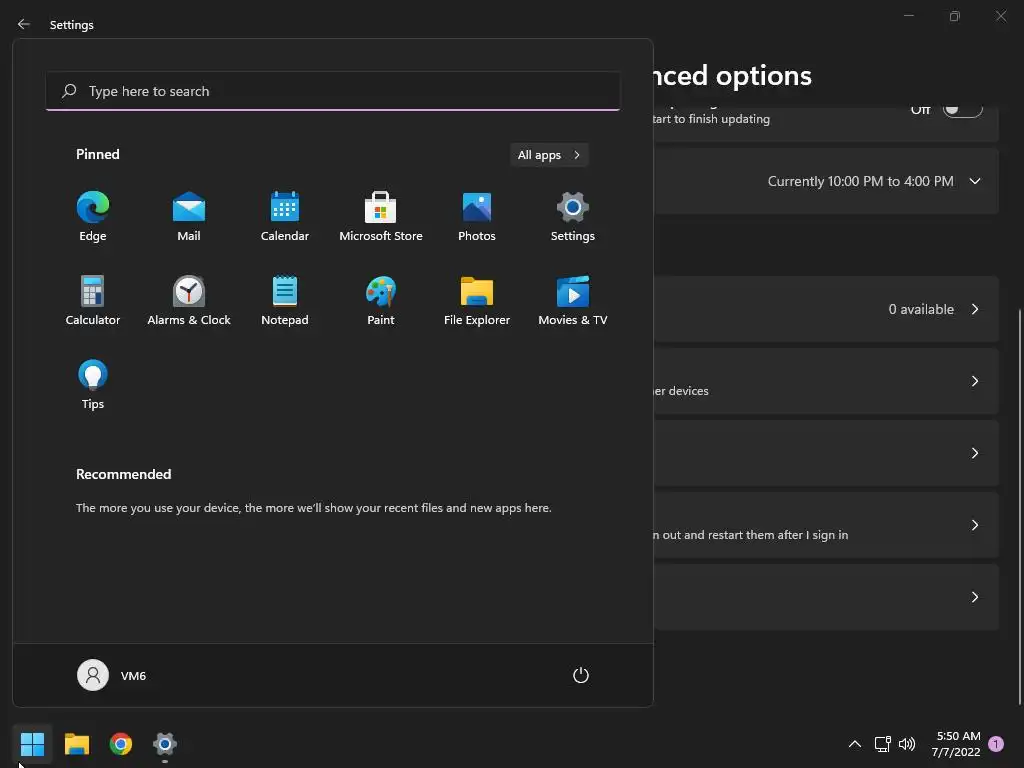The height and width of the screenshot is (768, 1024).
Task: Open Calculator
Action: pos(93,301)
